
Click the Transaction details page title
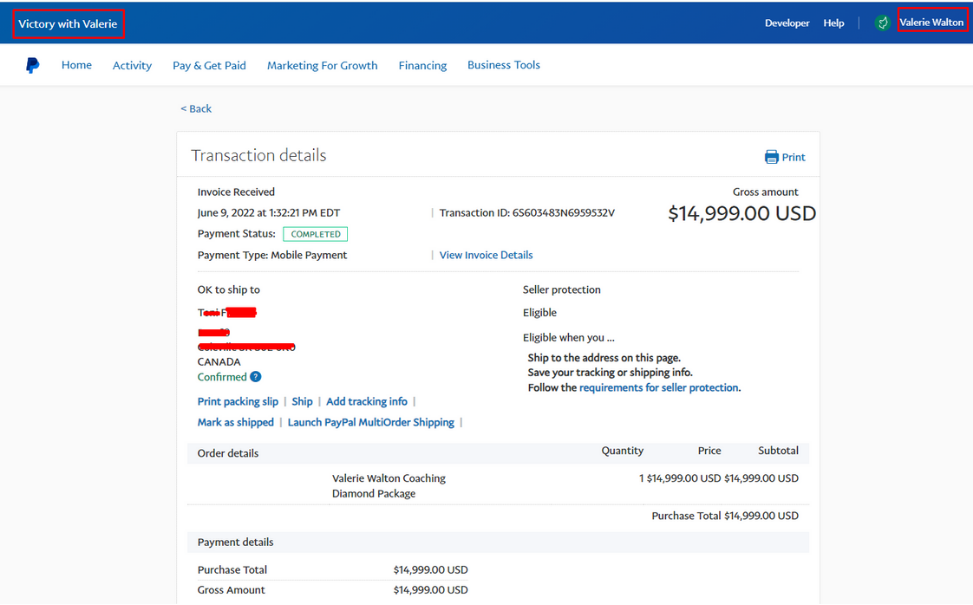pyautogui.click(x=258, y=155)
